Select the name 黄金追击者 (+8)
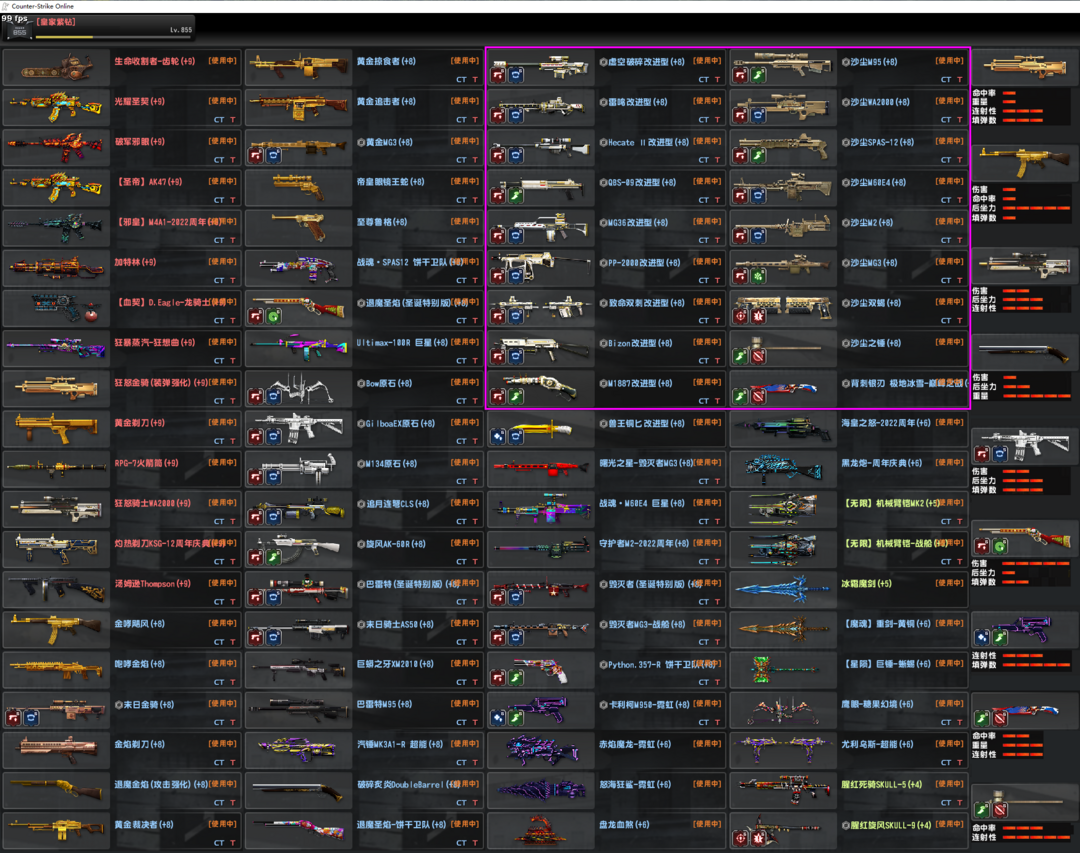Viewport: 1080px width, 853px height. click(386, 101)
